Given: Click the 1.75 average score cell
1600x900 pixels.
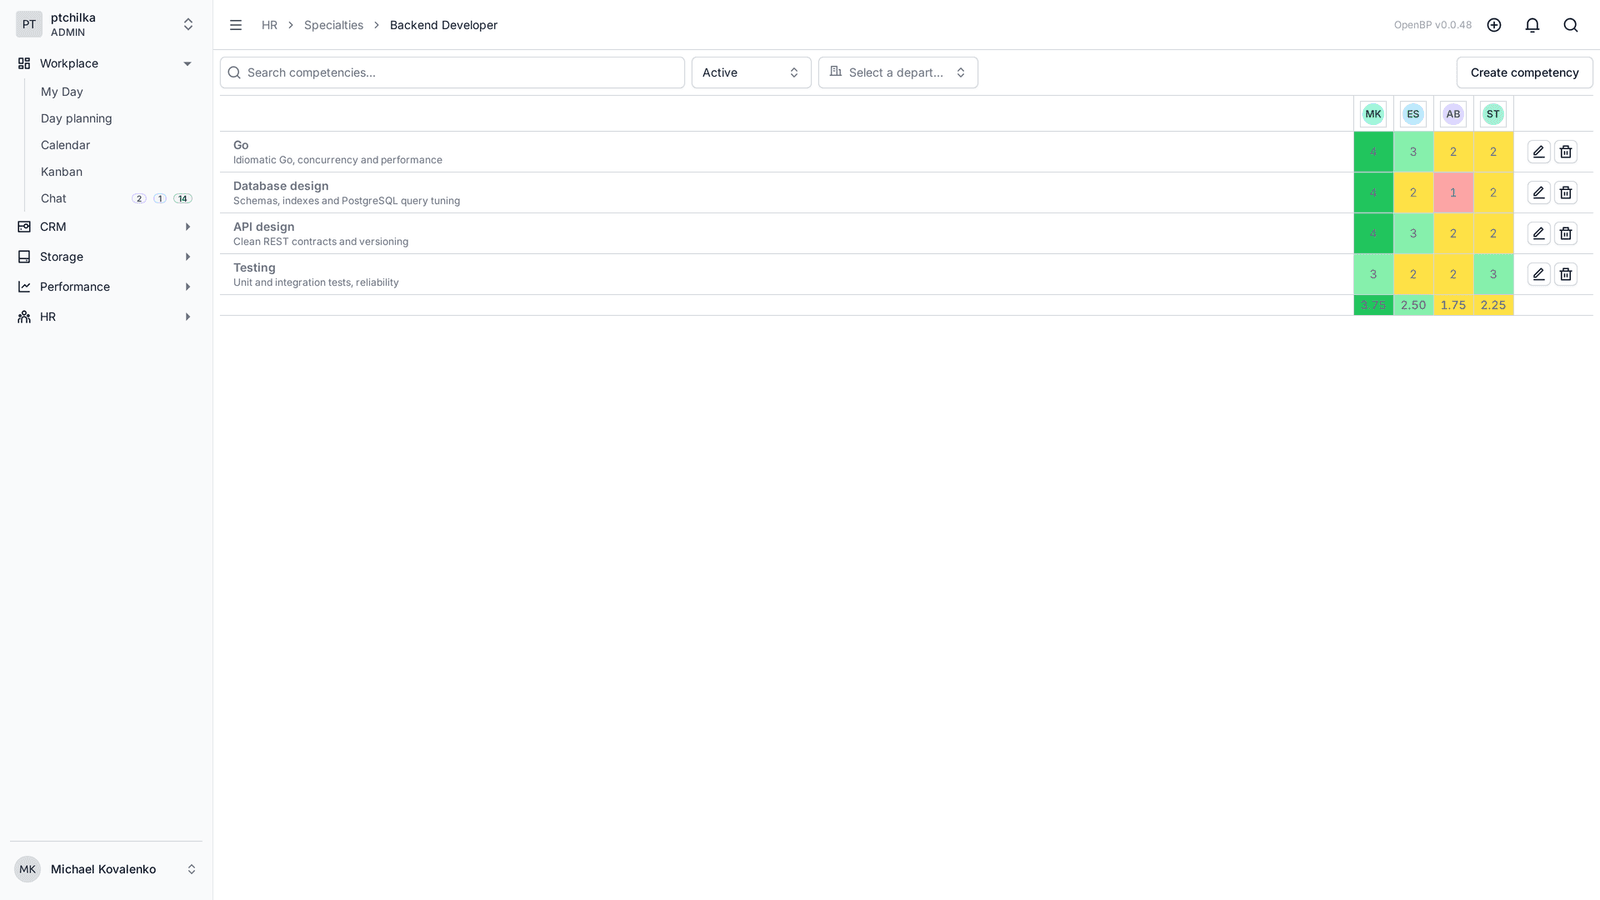Looking at the screenshot, I should (x=1453, y=305).
